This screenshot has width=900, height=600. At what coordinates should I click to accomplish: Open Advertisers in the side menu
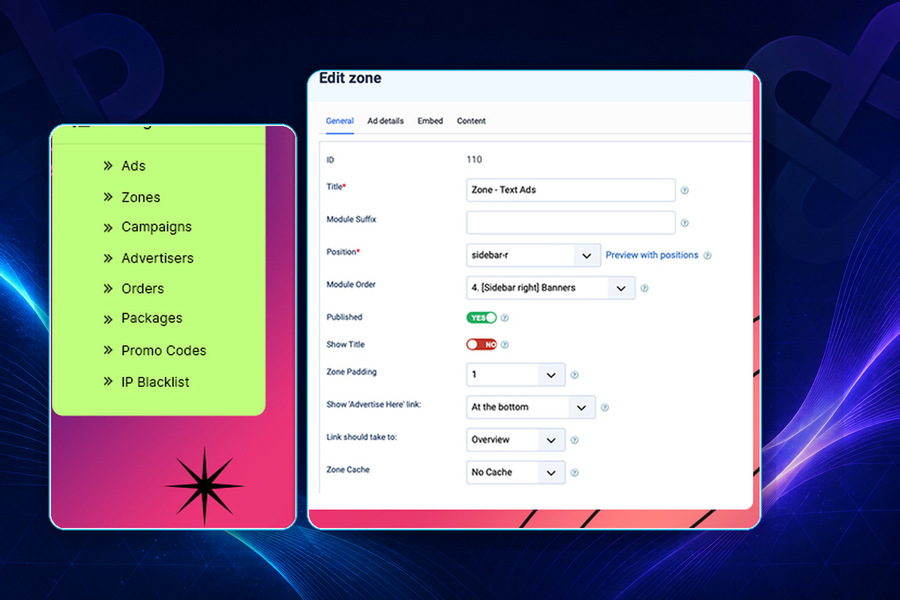click(x=157, y=258)
